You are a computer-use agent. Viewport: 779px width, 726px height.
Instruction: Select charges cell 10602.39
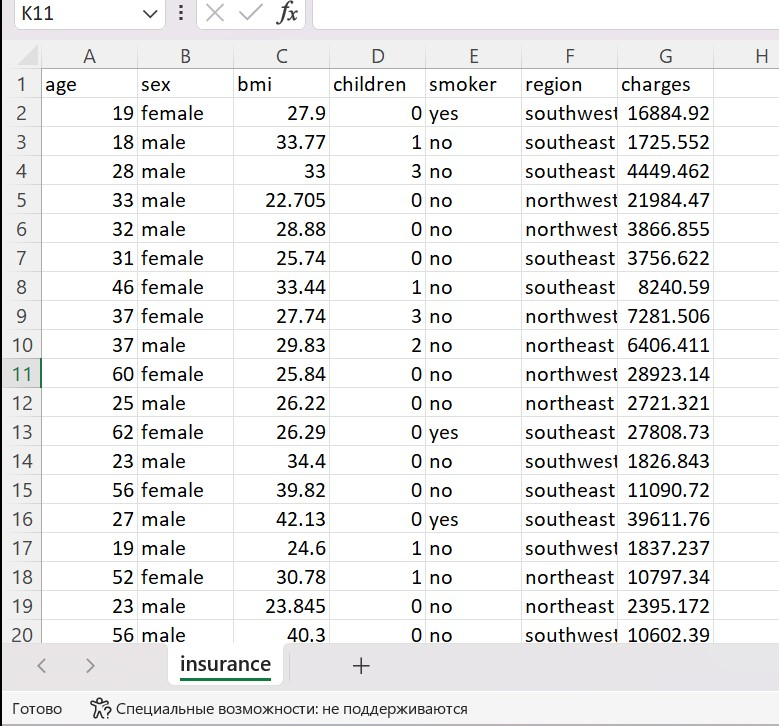(665, 633)
